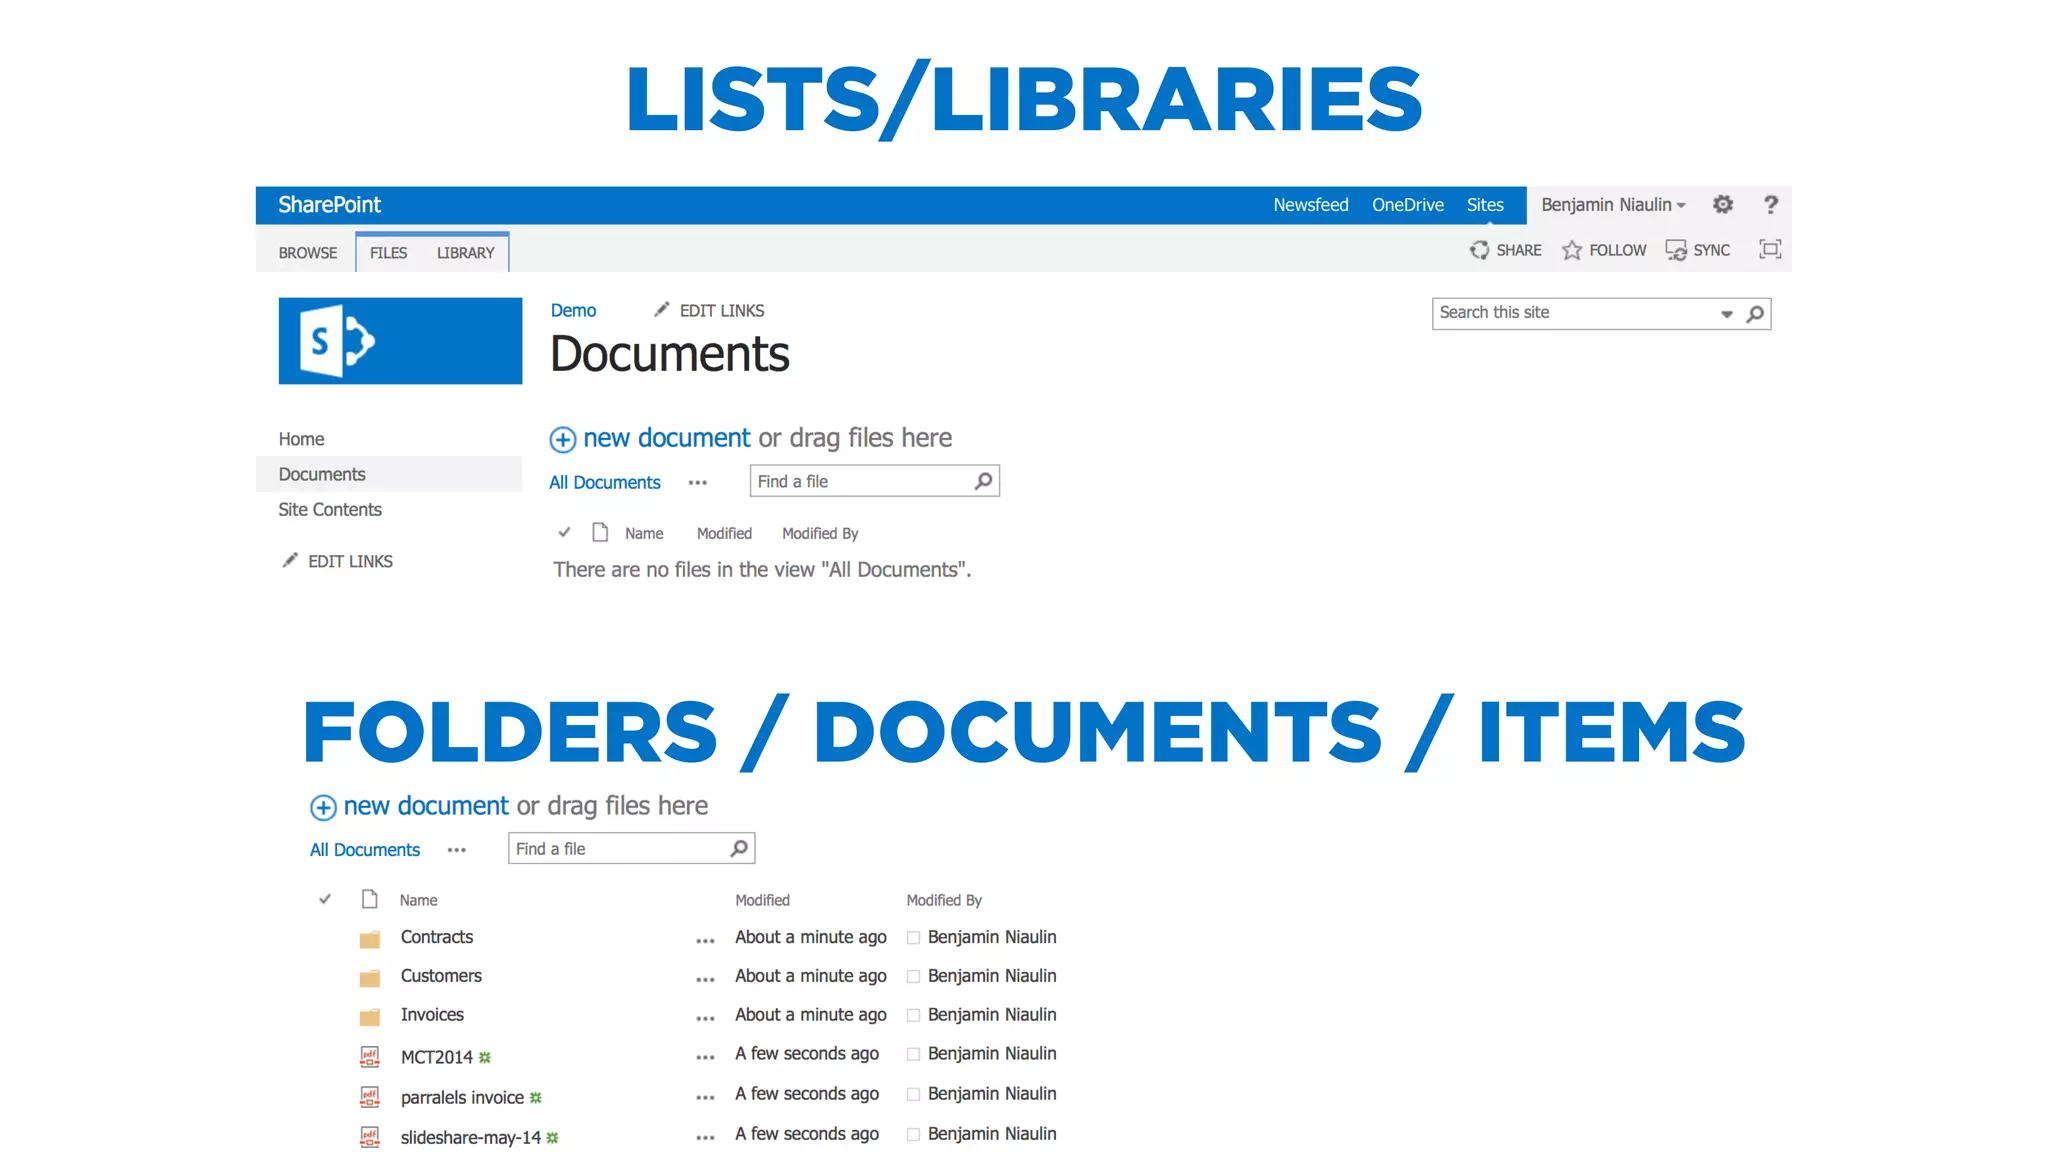Viewport: 2048px width, 1152px height.
Task: Toggle the focus on content icon
Action: pyautogui.click(x=1770, y=249)
